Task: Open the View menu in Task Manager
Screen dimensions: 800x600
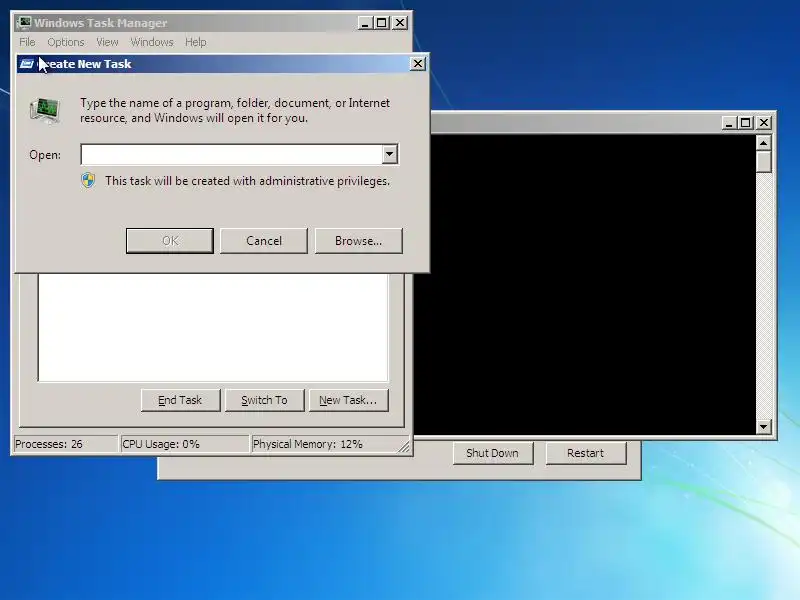Action: pos(107,42)
